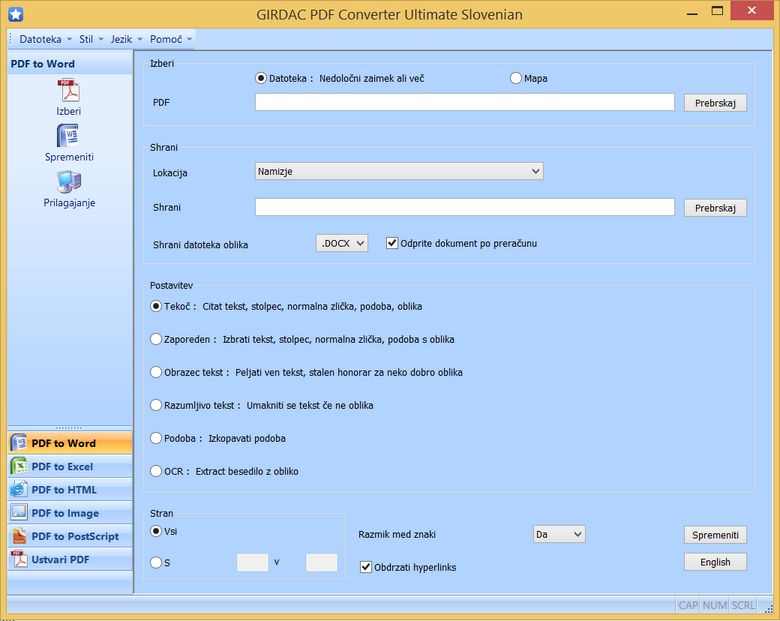This screenshot has height=621, width=780.
Task: Select the Zaporeden layout option
Action: [156, 339]
